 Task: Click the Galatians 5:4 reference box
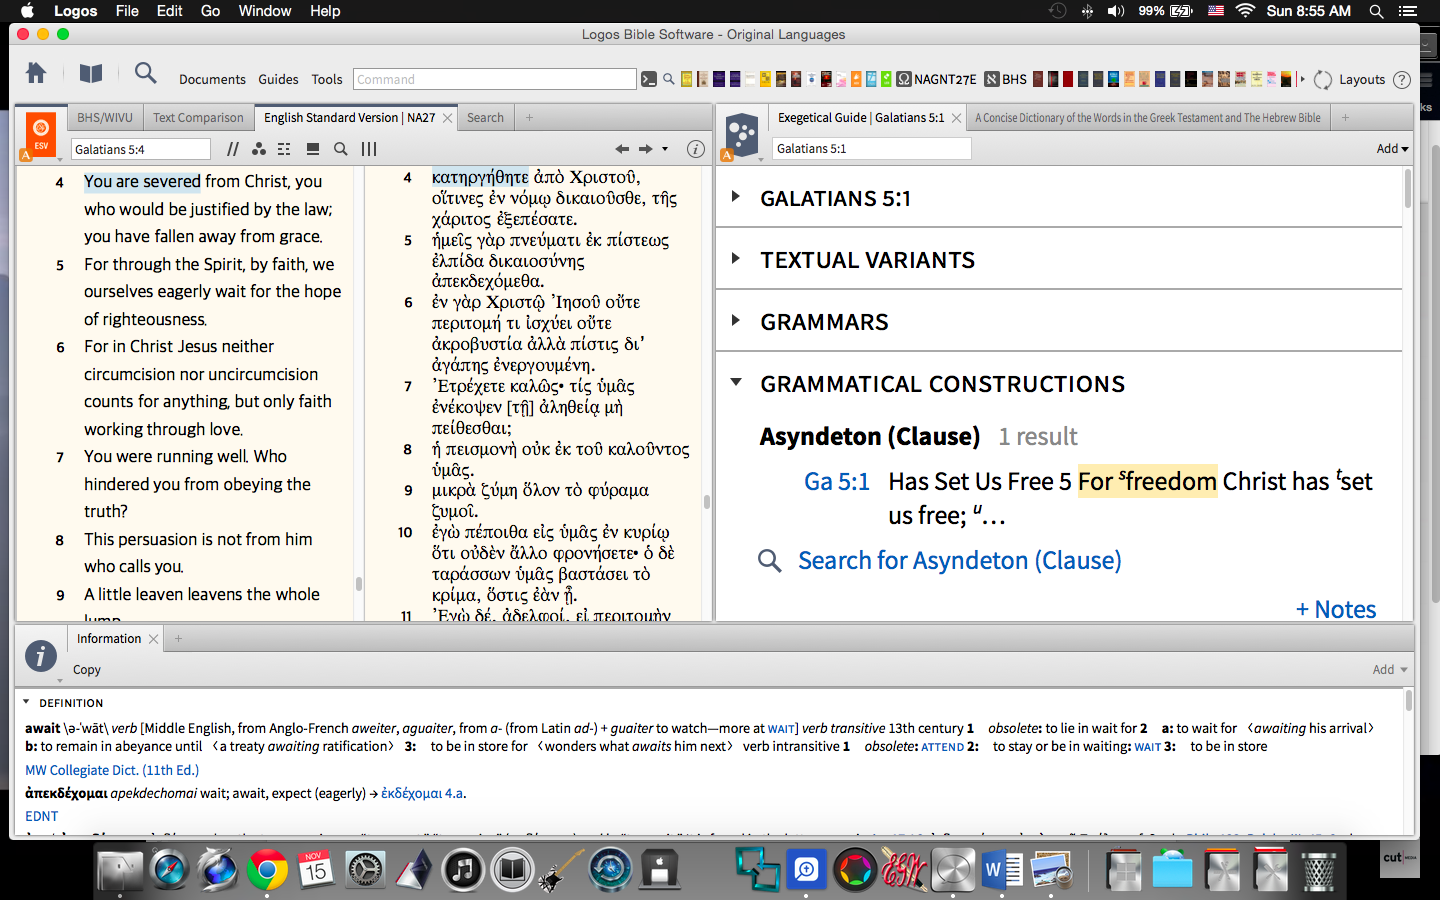[x=141, y=149]
